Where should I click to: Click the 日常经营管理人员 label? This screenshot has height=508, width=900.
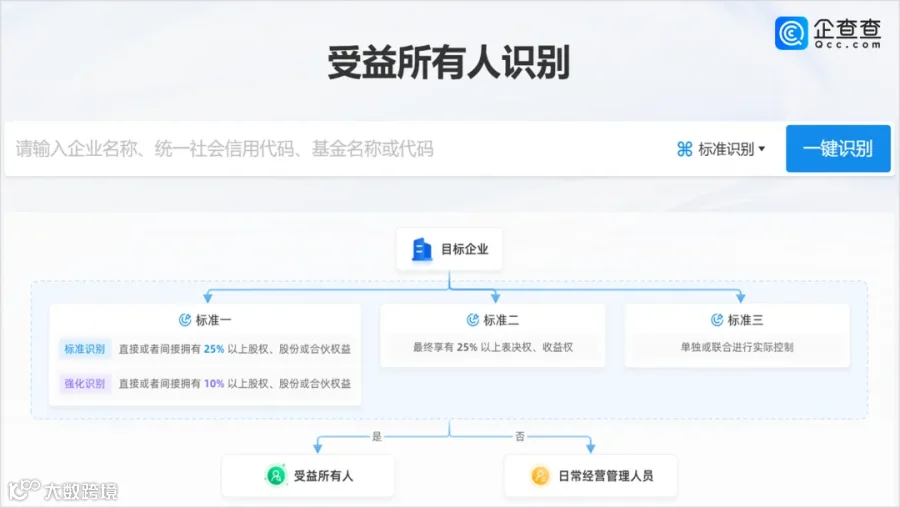click(x=606, y=476)
